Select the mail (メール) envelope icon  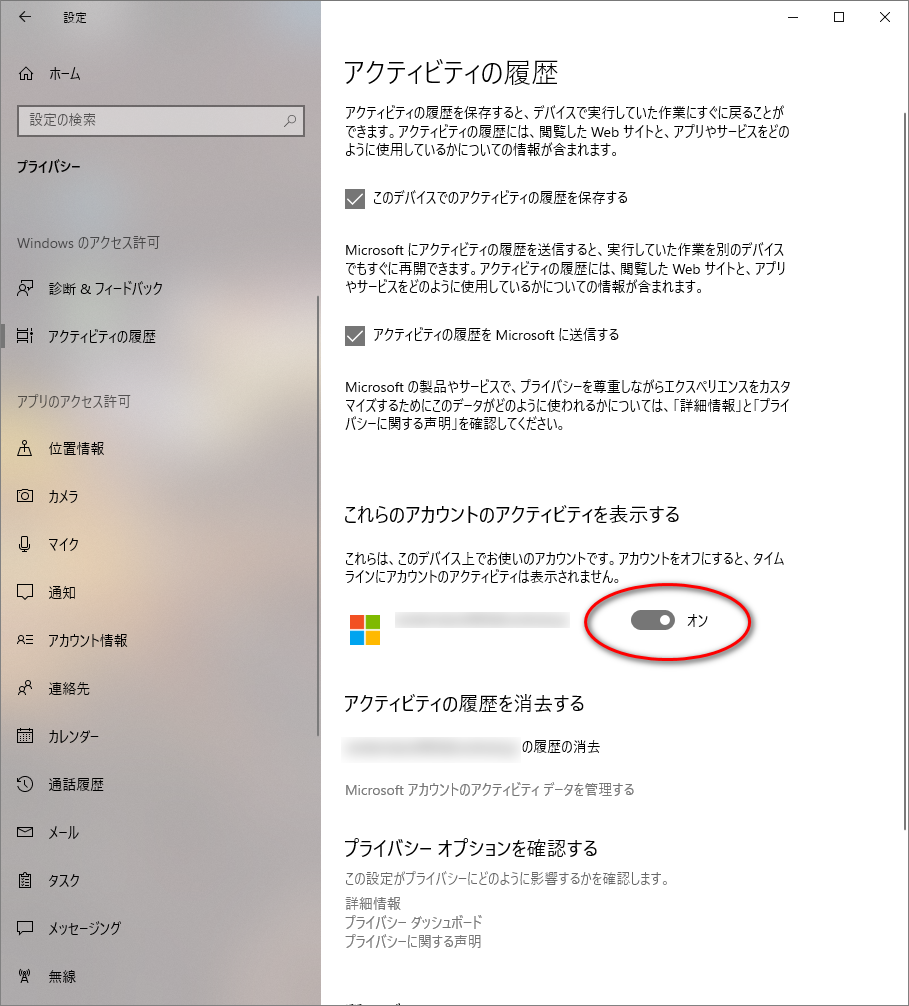point(26,833)
